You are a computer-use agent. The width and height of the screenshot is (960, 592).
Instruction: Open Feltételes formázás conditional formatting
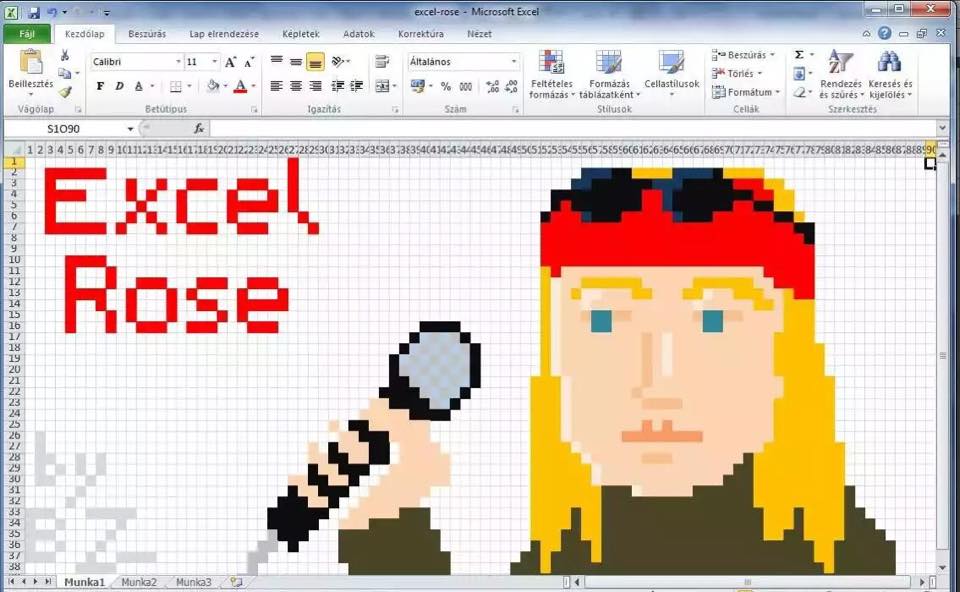tap(551, 75)
